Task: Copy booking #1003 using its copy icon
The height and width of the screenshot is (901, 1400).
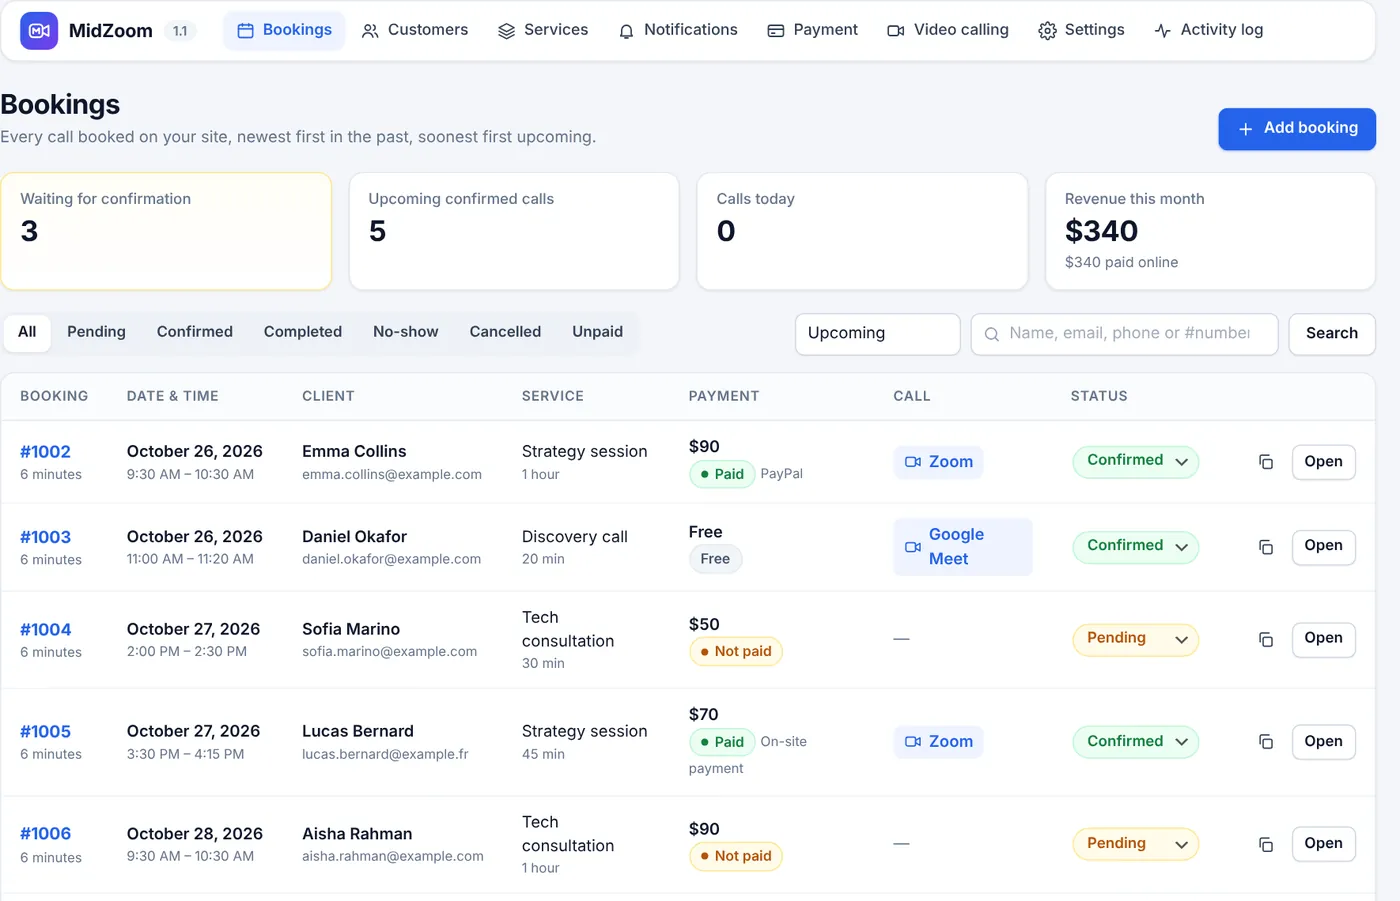Action: (x=1265, y=547)
